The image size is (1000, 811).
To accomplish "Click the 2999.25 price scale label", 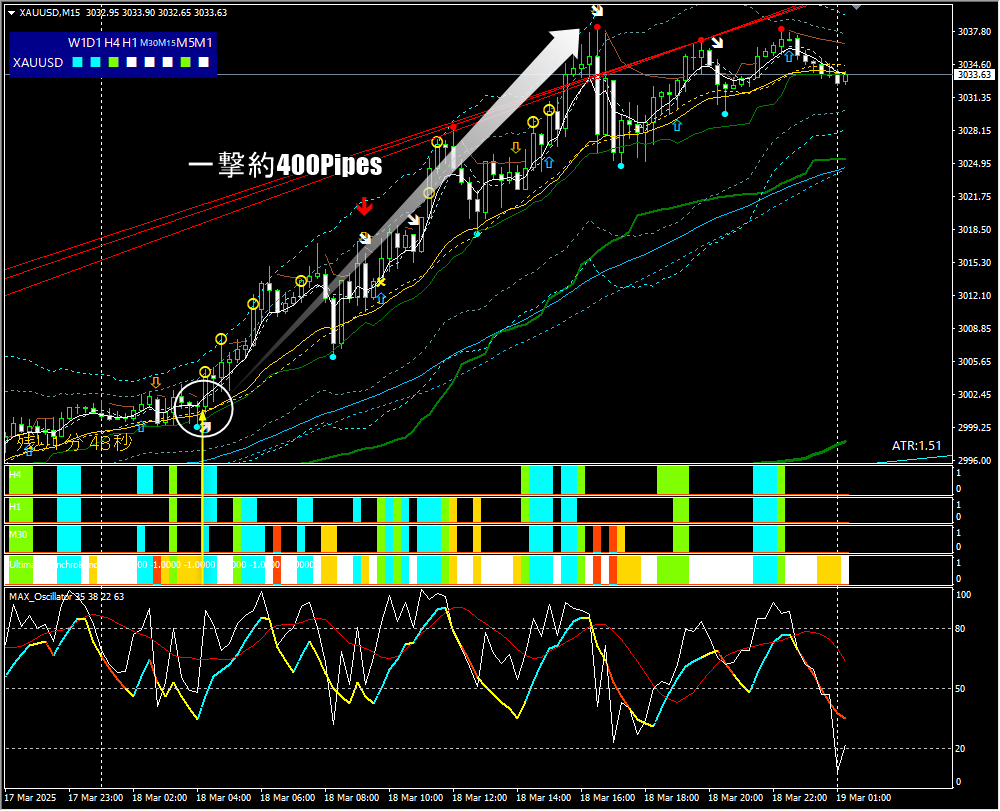I will [974, 427].
